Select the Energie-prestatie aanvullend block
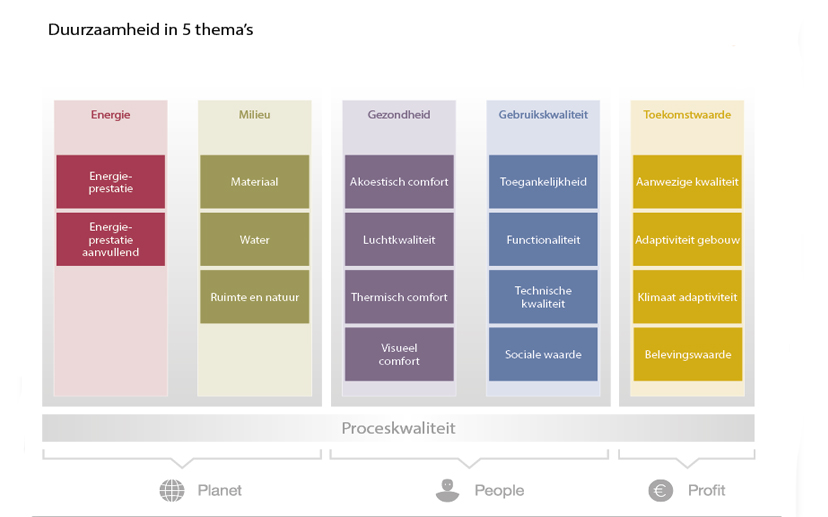This screenshot has width=828, height=517. pos(110,239)
